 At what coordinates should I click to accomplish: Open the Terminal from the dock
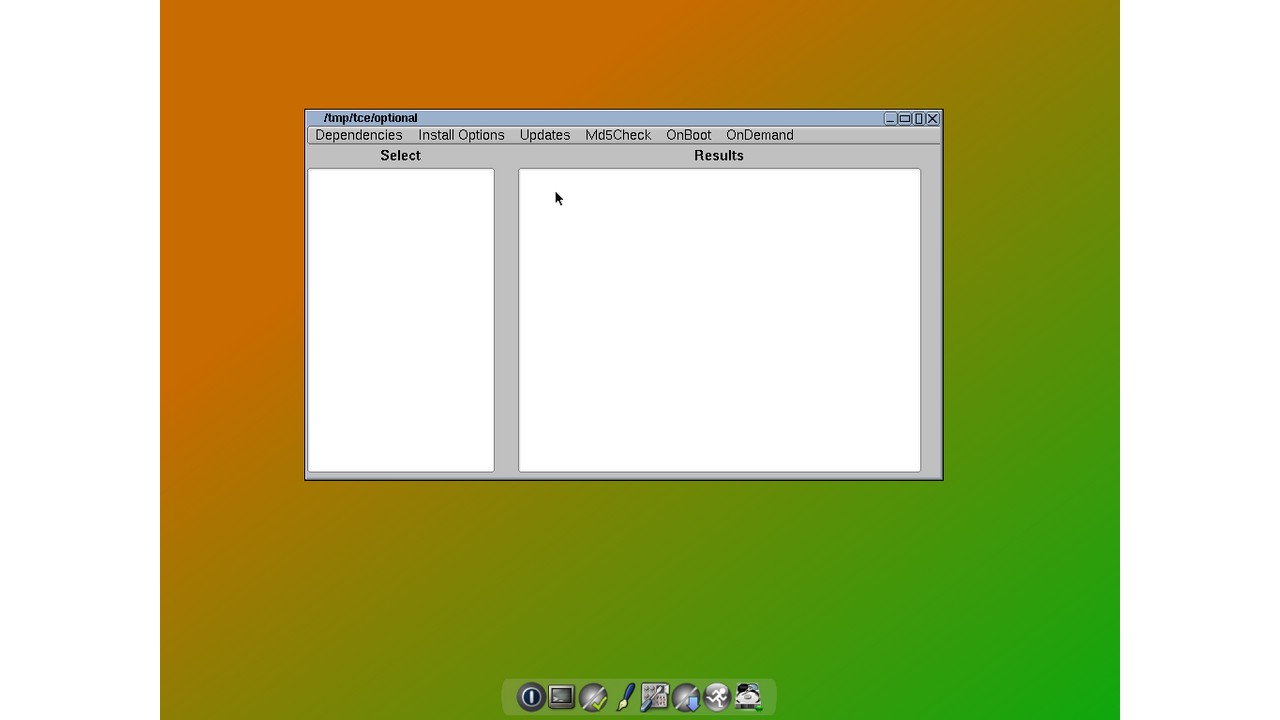[562, 697]
